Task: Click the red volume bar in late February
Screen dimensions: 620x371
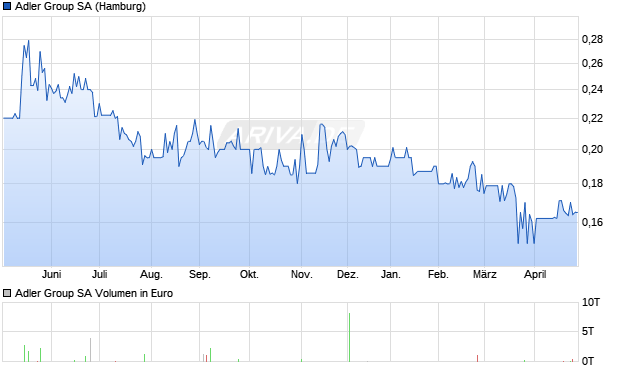Action: click(478, 358)
